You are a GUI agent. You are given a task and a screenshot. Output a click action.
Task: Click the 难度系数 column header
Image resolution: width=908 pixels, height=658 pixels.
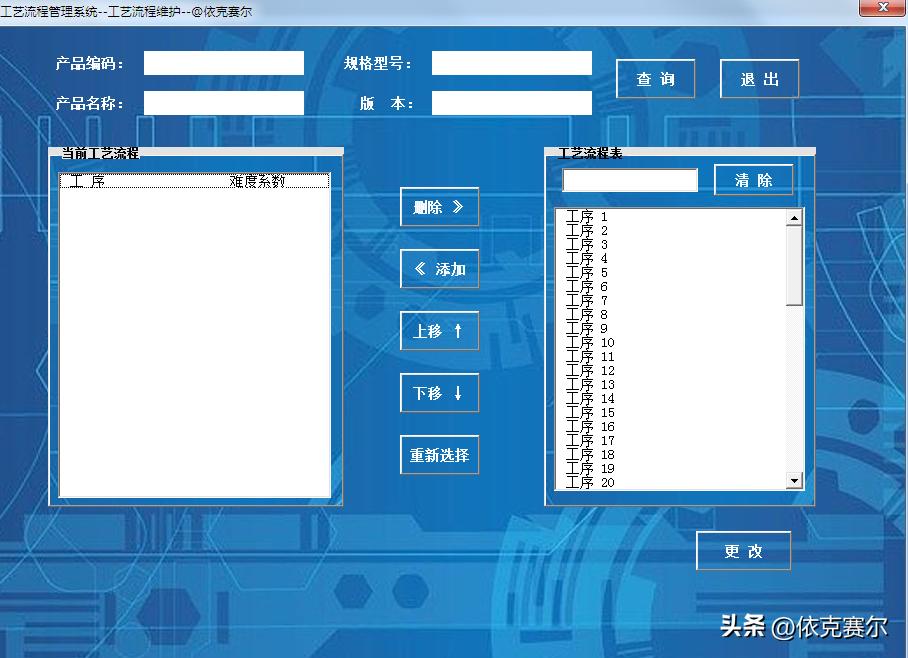(256, 180)
